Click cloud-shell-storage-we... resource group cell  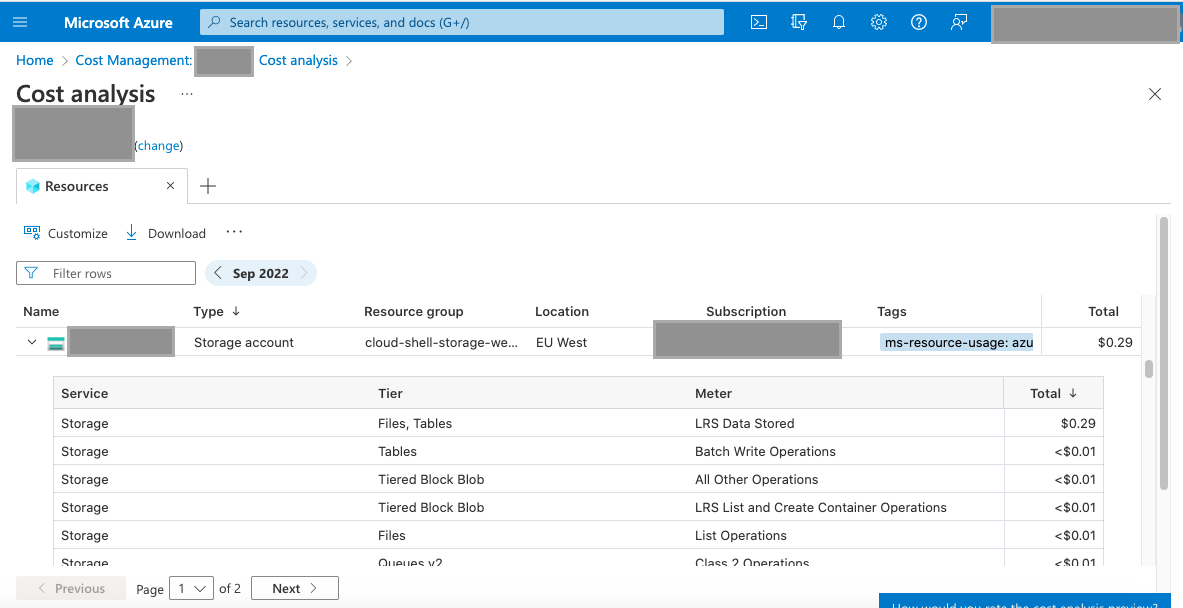[441, 342]
